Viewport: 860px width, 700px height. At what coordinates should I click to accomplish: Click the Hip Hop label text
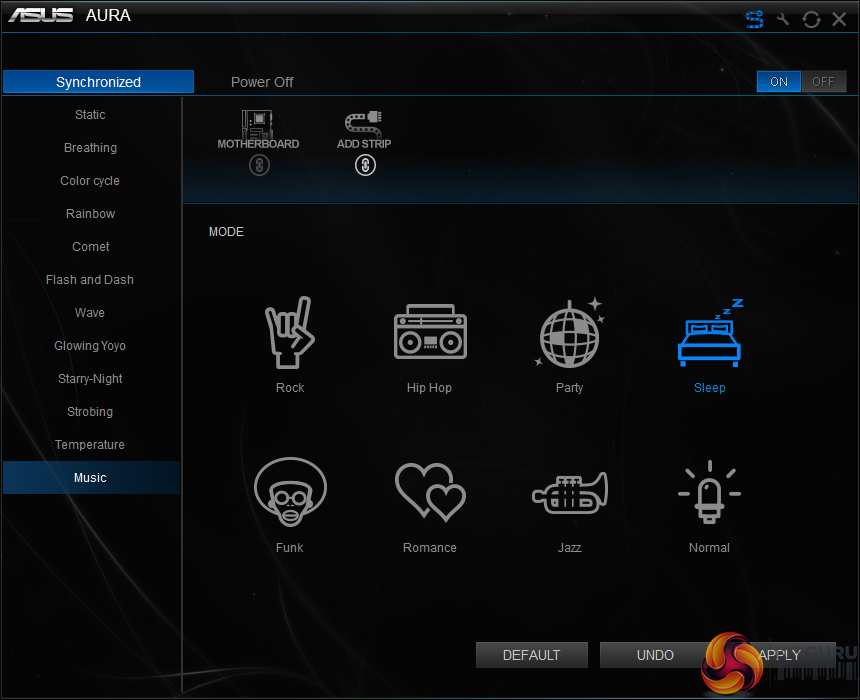[x=429, y=388]
